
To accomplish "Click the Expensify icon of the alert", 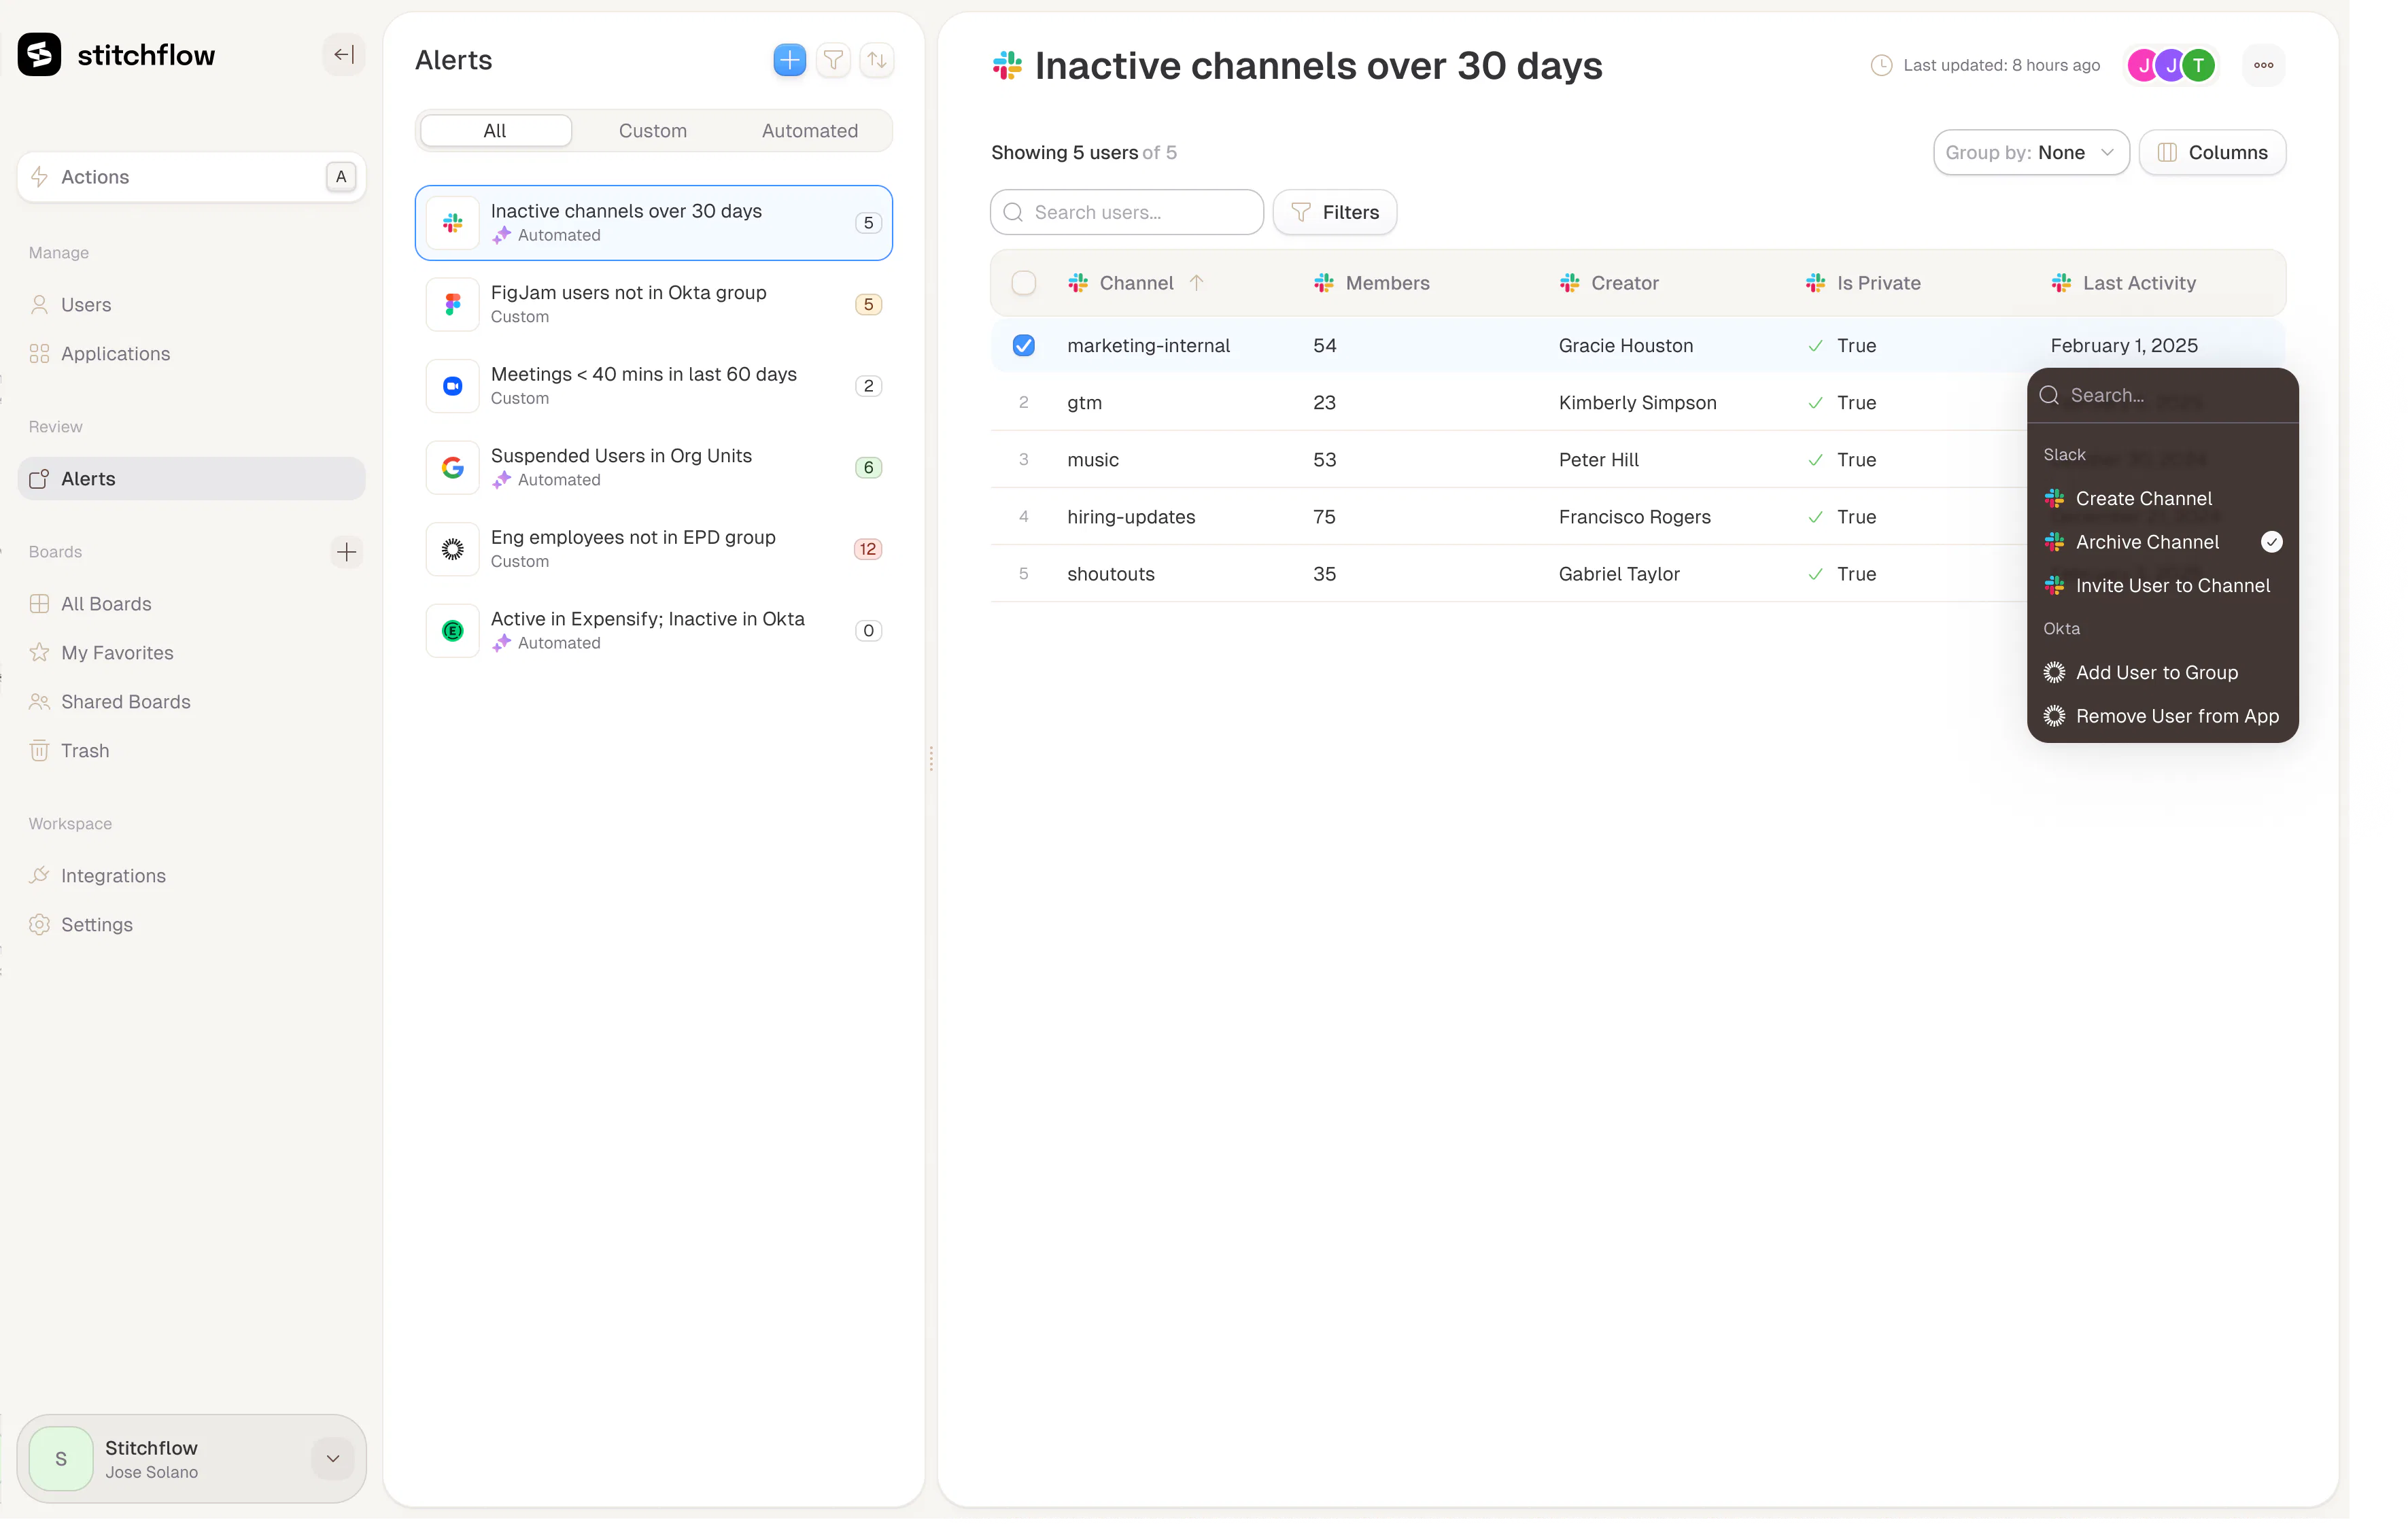I will (x=453, y=631).
